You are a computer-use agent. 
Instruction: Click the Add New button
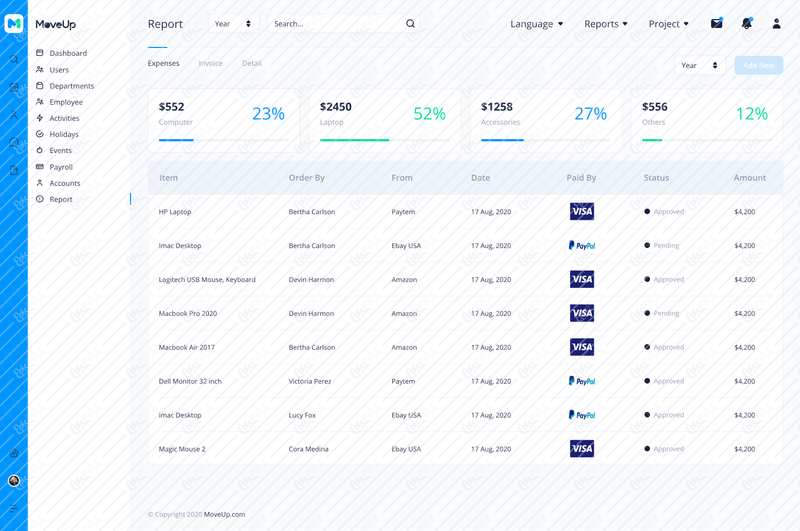click(759, 65)
